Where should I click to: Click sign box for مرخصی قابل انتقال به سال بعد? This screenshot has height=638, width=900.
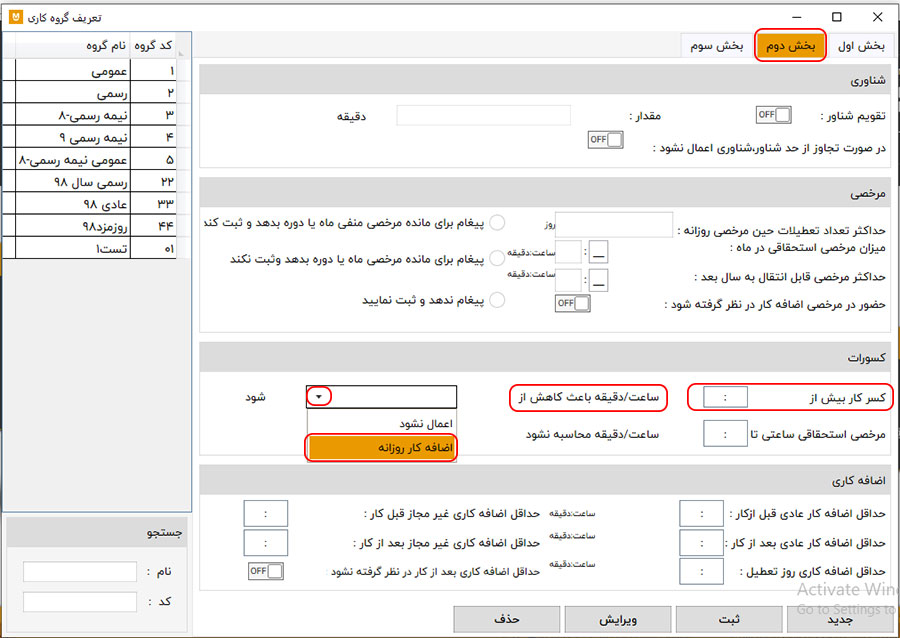[598, 280]
